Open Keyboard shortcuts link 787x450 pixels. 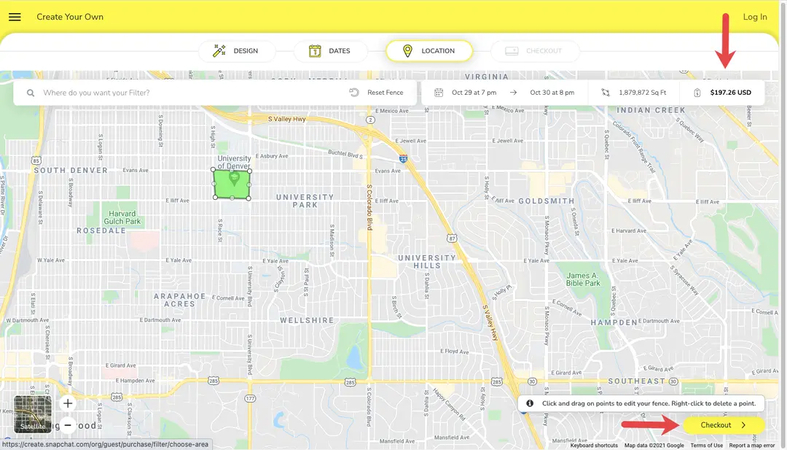coord(594,445)
